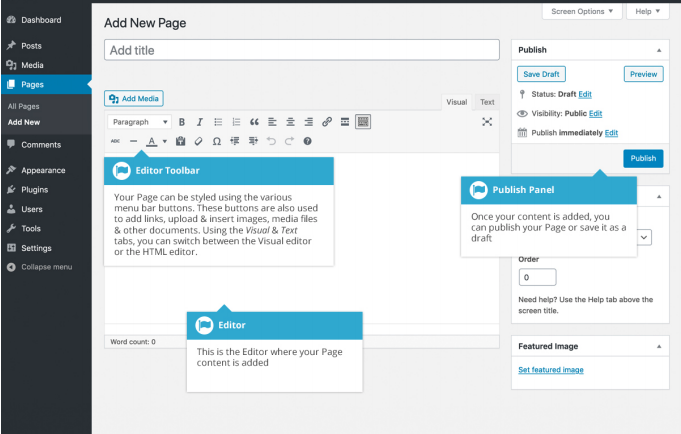The width and height of the screenshot is (681, 434).
Task: Apply blockquote formatting
Action: (x=255, y=122)
